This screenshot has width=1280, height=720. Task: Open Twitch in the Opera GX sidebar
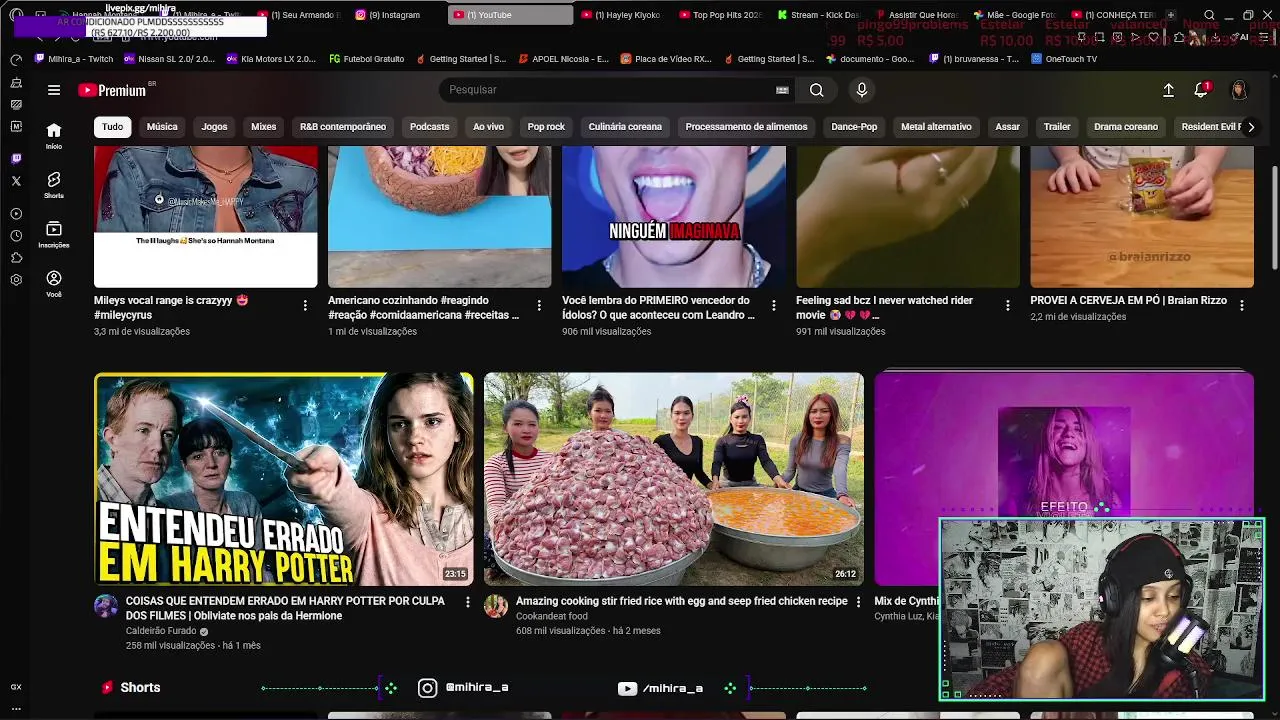click(x=16, y=159)
